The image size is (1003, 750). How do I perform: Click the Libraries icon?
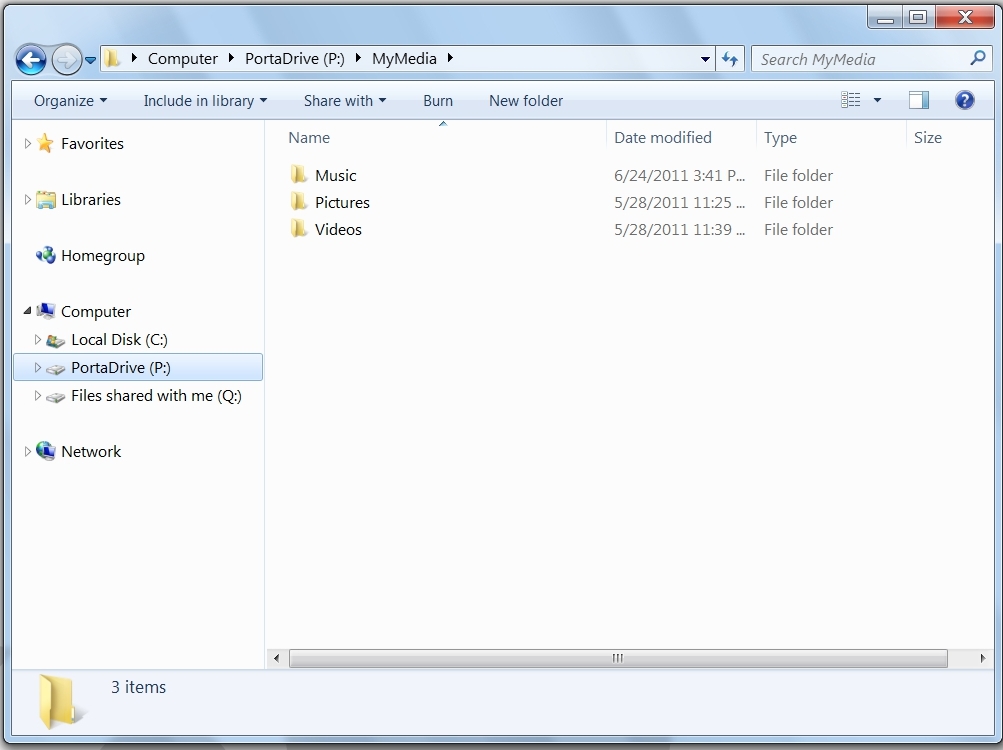pos(45,200)
